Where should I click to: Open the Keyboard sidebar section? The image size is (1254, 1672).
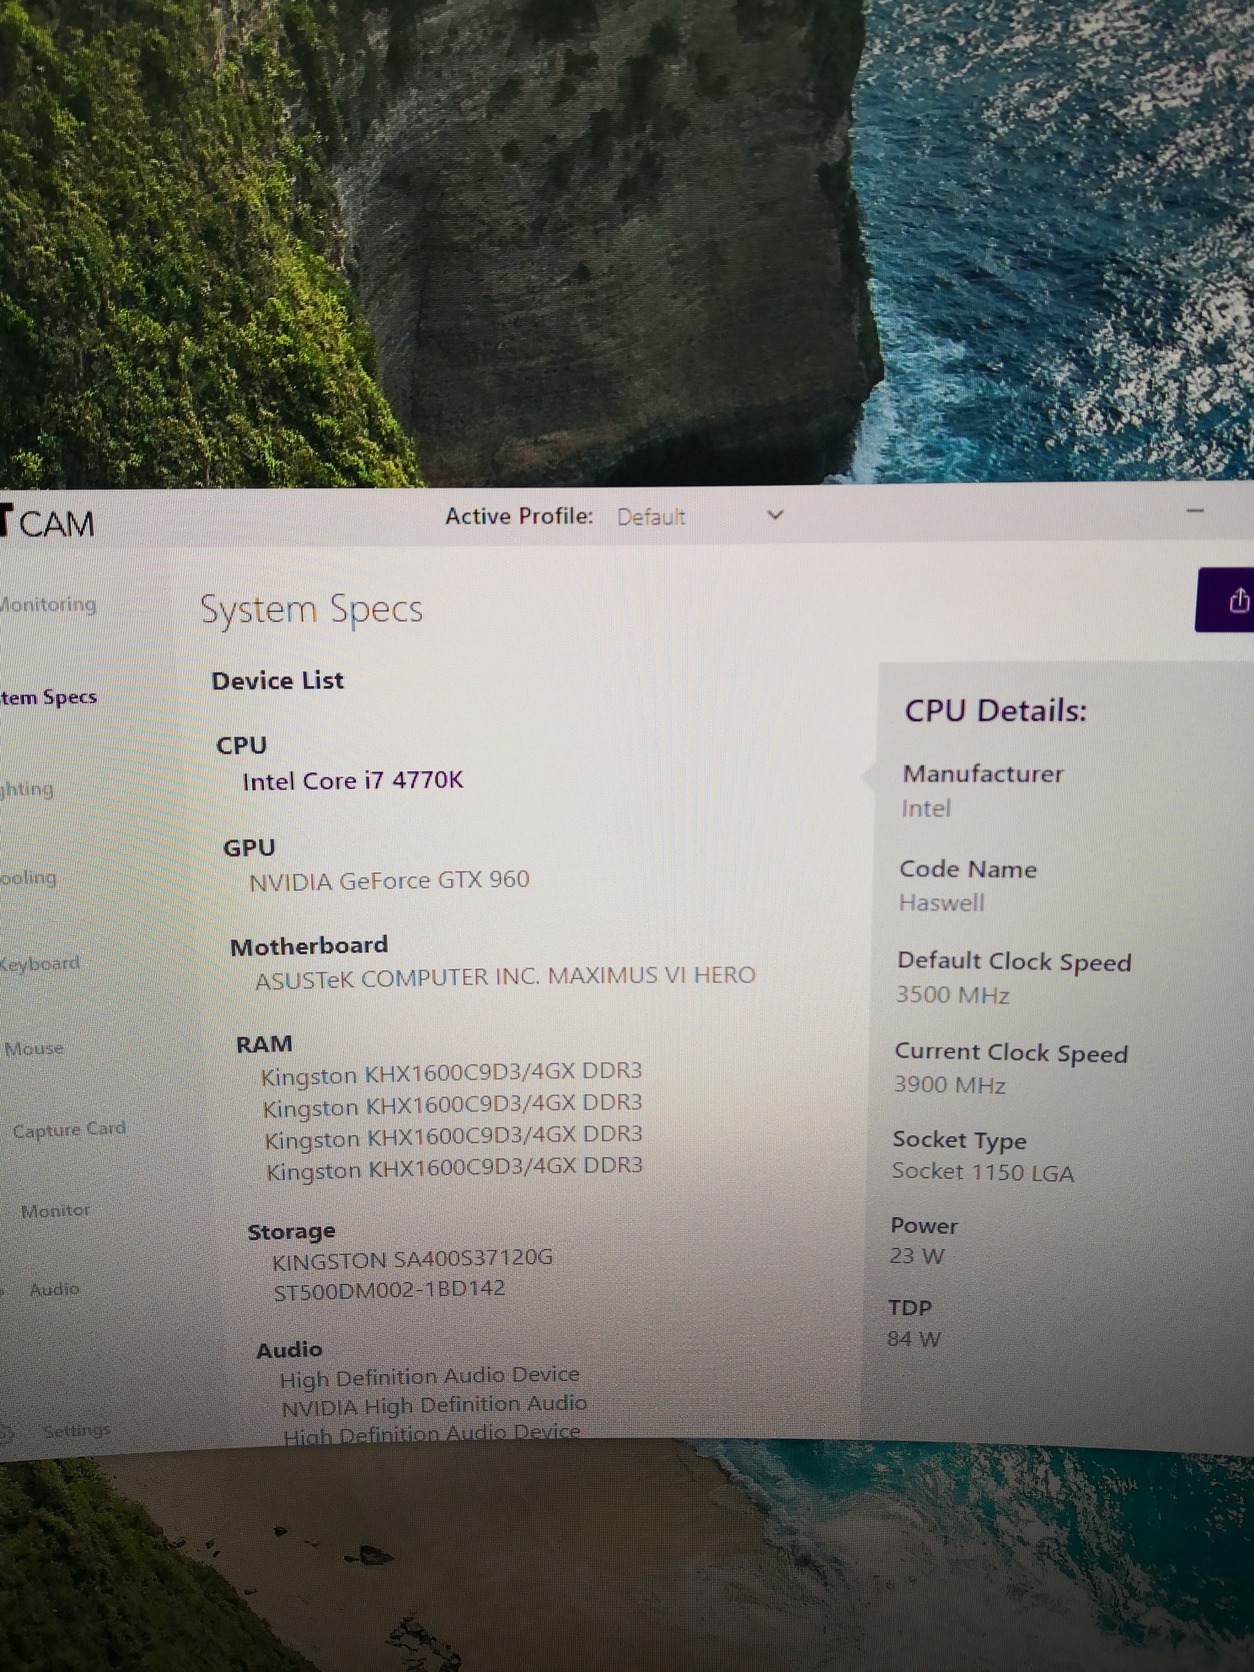click(40, 964)
